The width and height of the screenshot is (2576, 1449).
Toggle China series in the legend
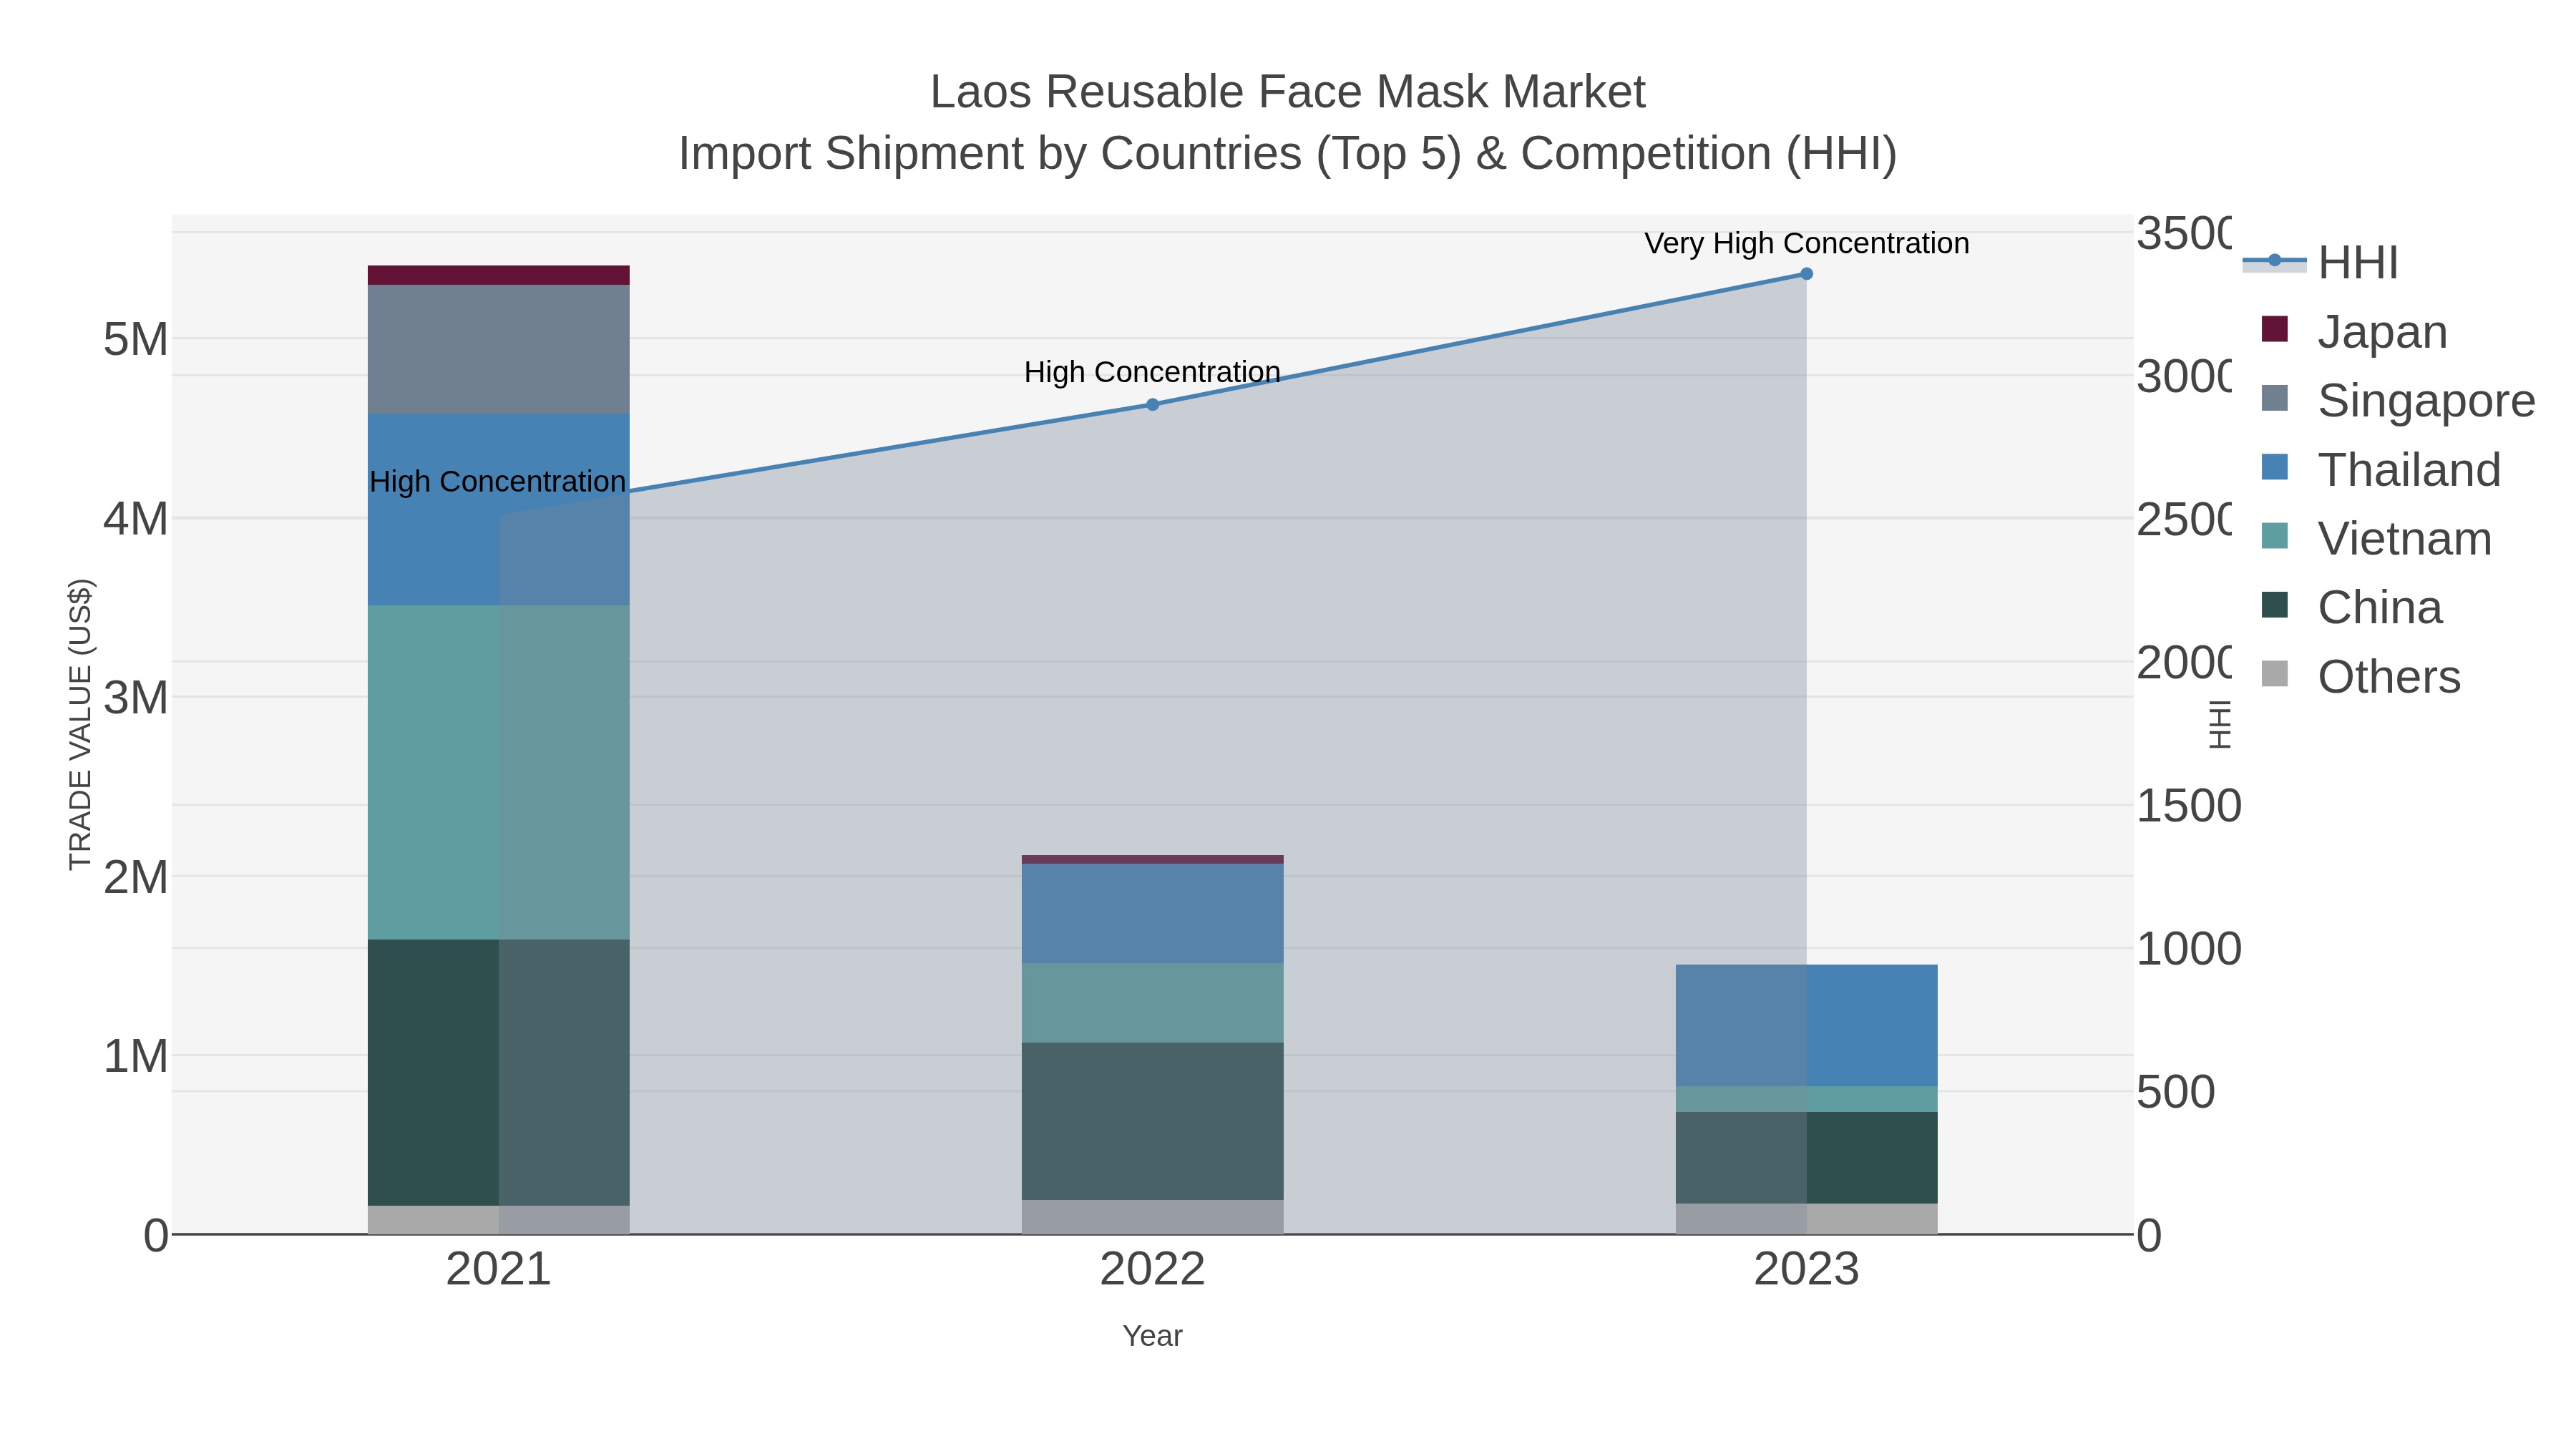[2351, 608]
